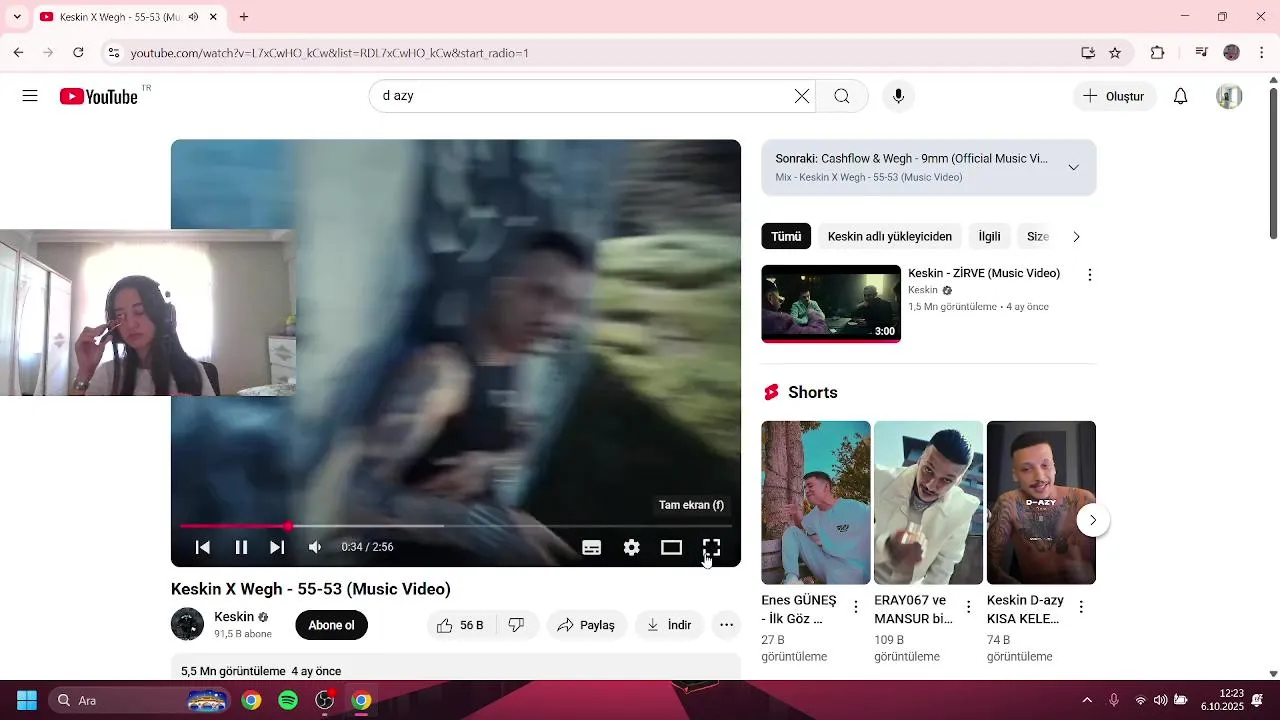
Task: Open the Keskin channel avatar
Action: 187,624
